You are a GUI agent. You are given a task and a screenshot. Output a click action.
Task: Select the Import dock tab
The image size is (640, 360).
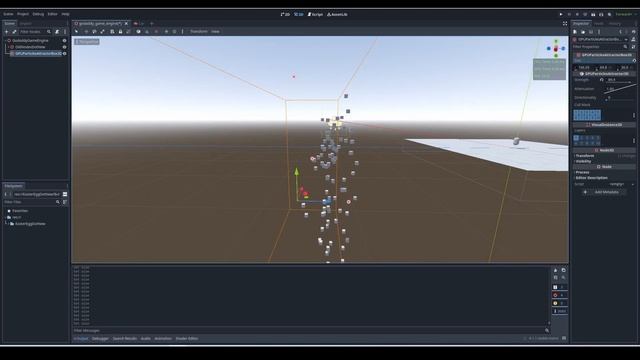(26, 23)
